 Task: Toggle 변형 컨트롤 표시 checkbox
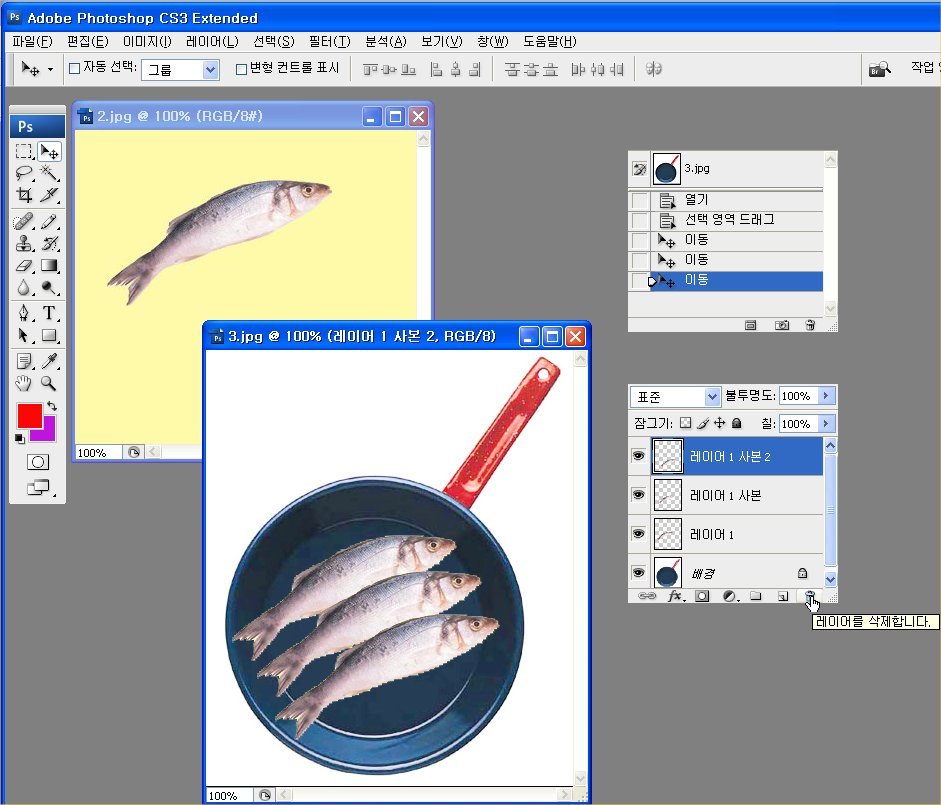pyautogui.click(x=241, y=69)
